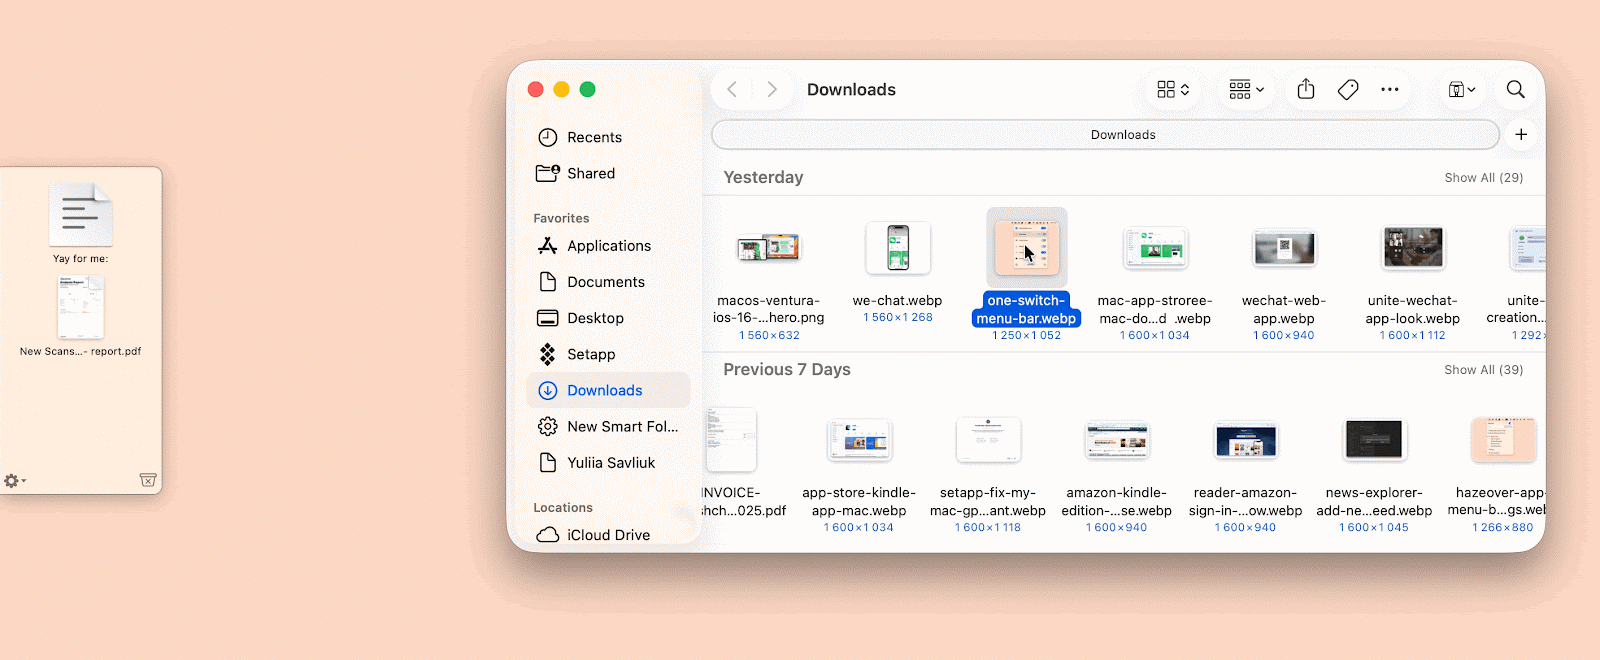
Task: Click the Shared folder icon
Action: 548,173
